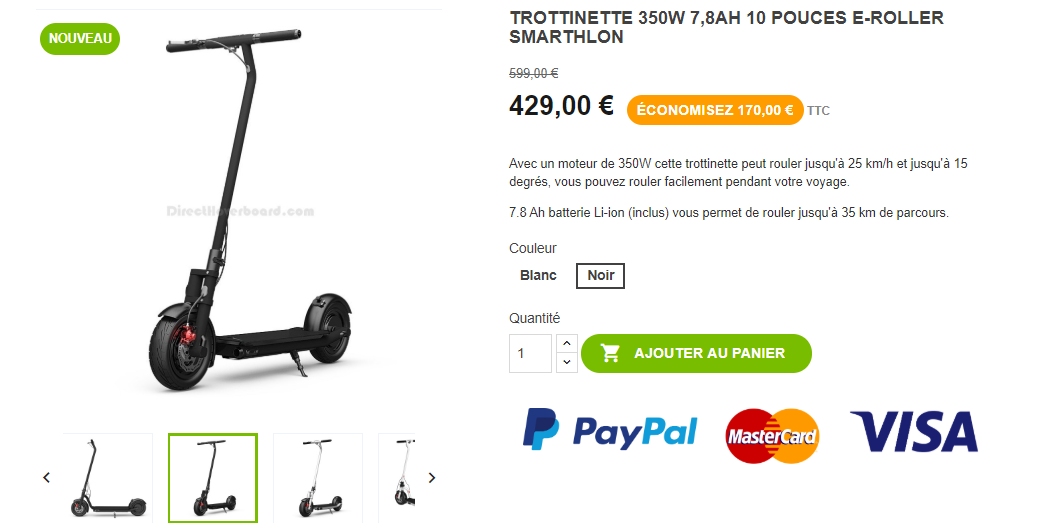
Task: Go to previous thumbnails with left arrow
Action: (46, 478)
